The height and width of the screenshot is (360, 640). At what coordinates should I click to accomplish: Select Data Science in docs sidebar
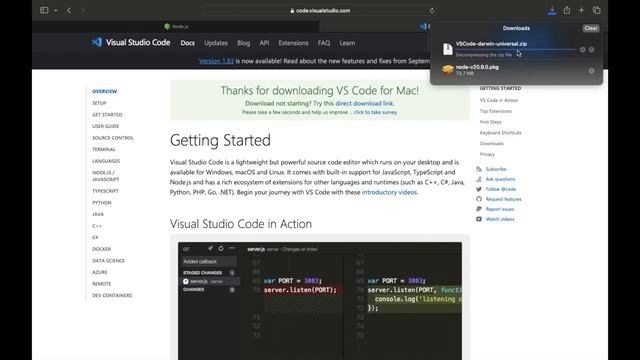click(x=109, y=260)
